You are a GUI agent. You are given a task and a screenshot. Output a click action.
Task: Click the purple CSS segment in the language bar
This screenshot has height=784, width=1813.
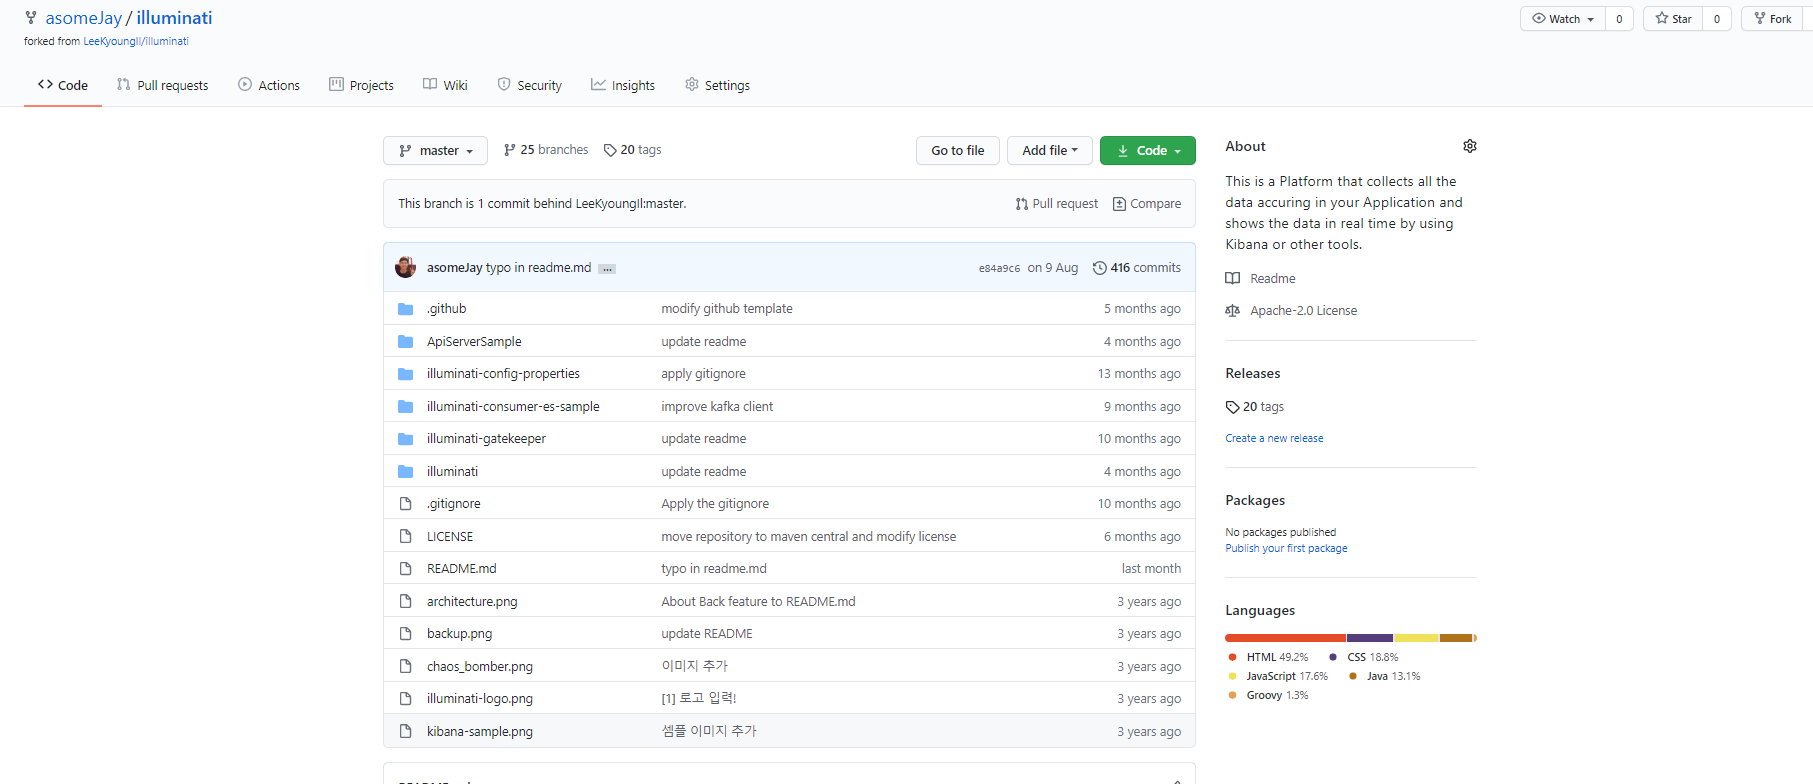pyautogui.click(x=1370, y=638)
